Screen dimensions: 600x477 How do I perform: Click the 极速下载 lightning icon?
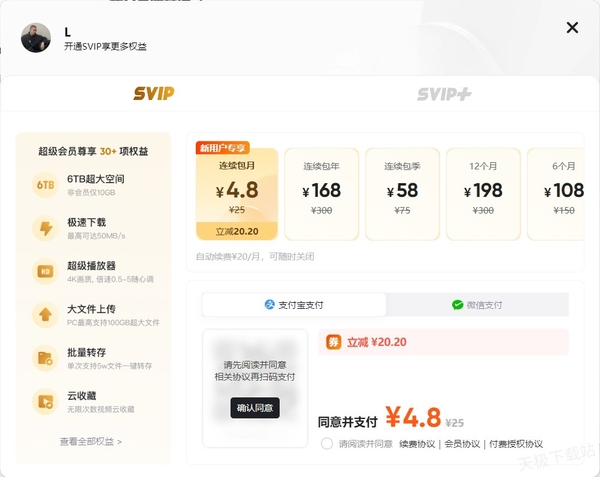click(x=46, y=228)
